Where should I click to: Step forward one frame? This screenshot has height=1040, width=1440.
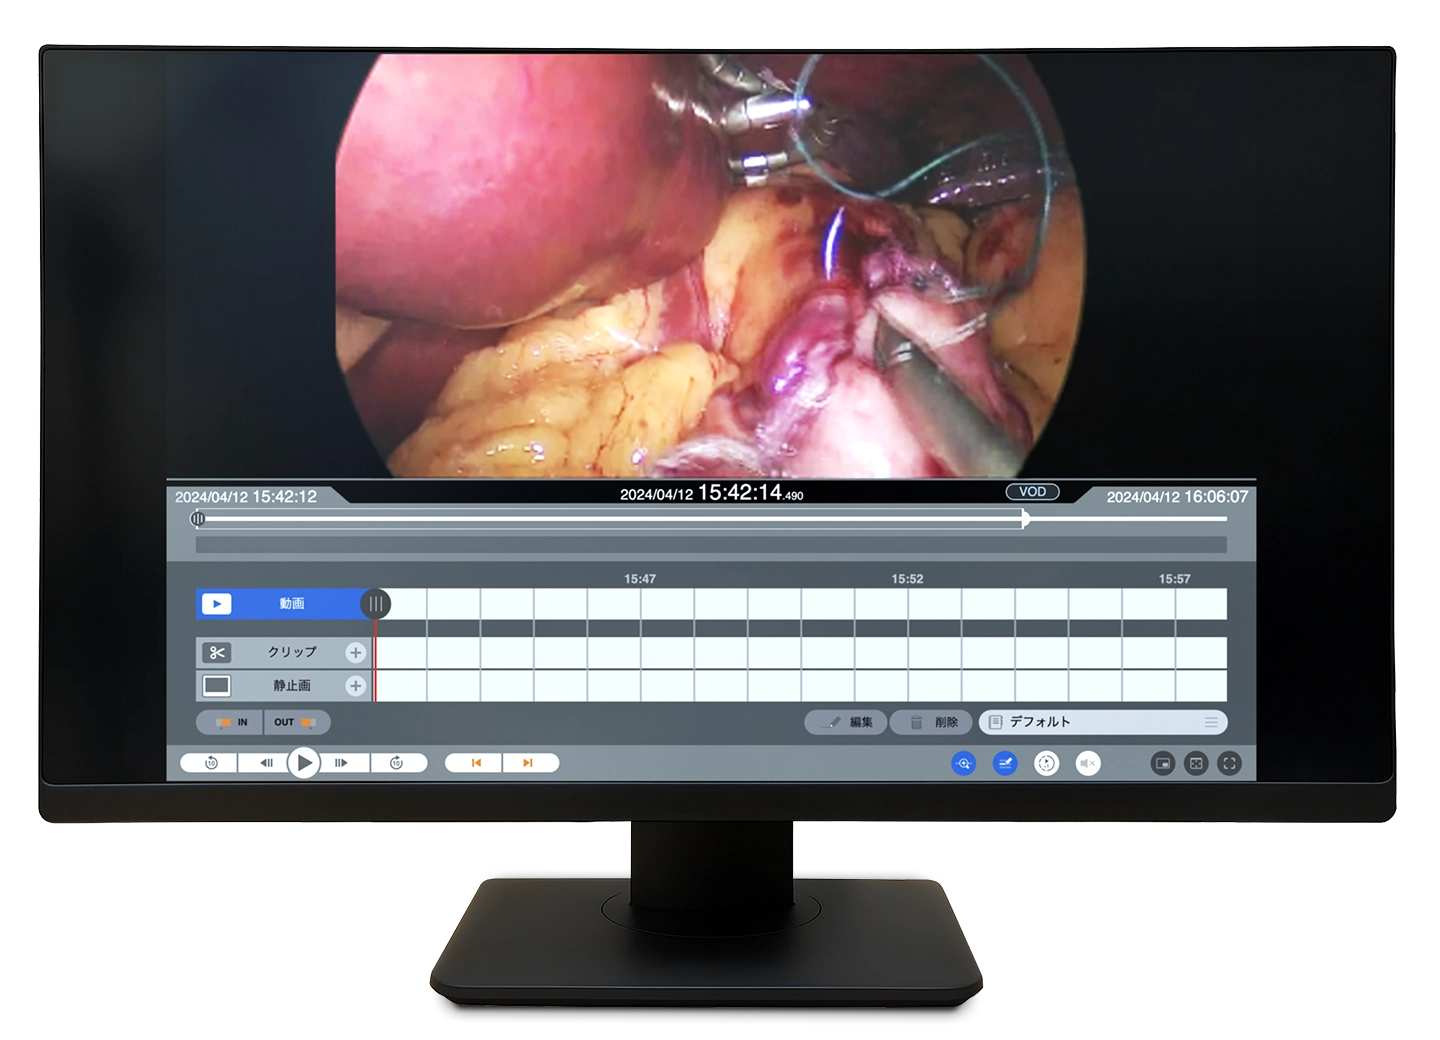click(x=341, y=763)
